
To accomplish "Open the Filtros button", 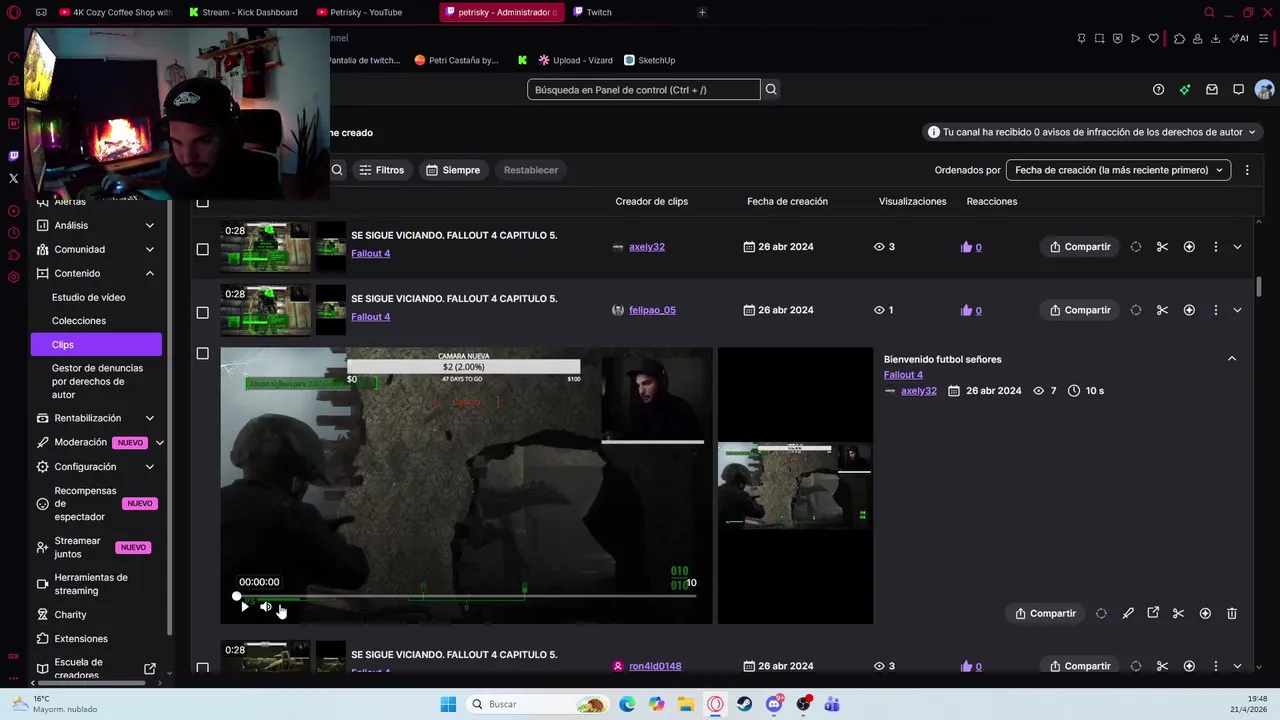I will [382, 170].
